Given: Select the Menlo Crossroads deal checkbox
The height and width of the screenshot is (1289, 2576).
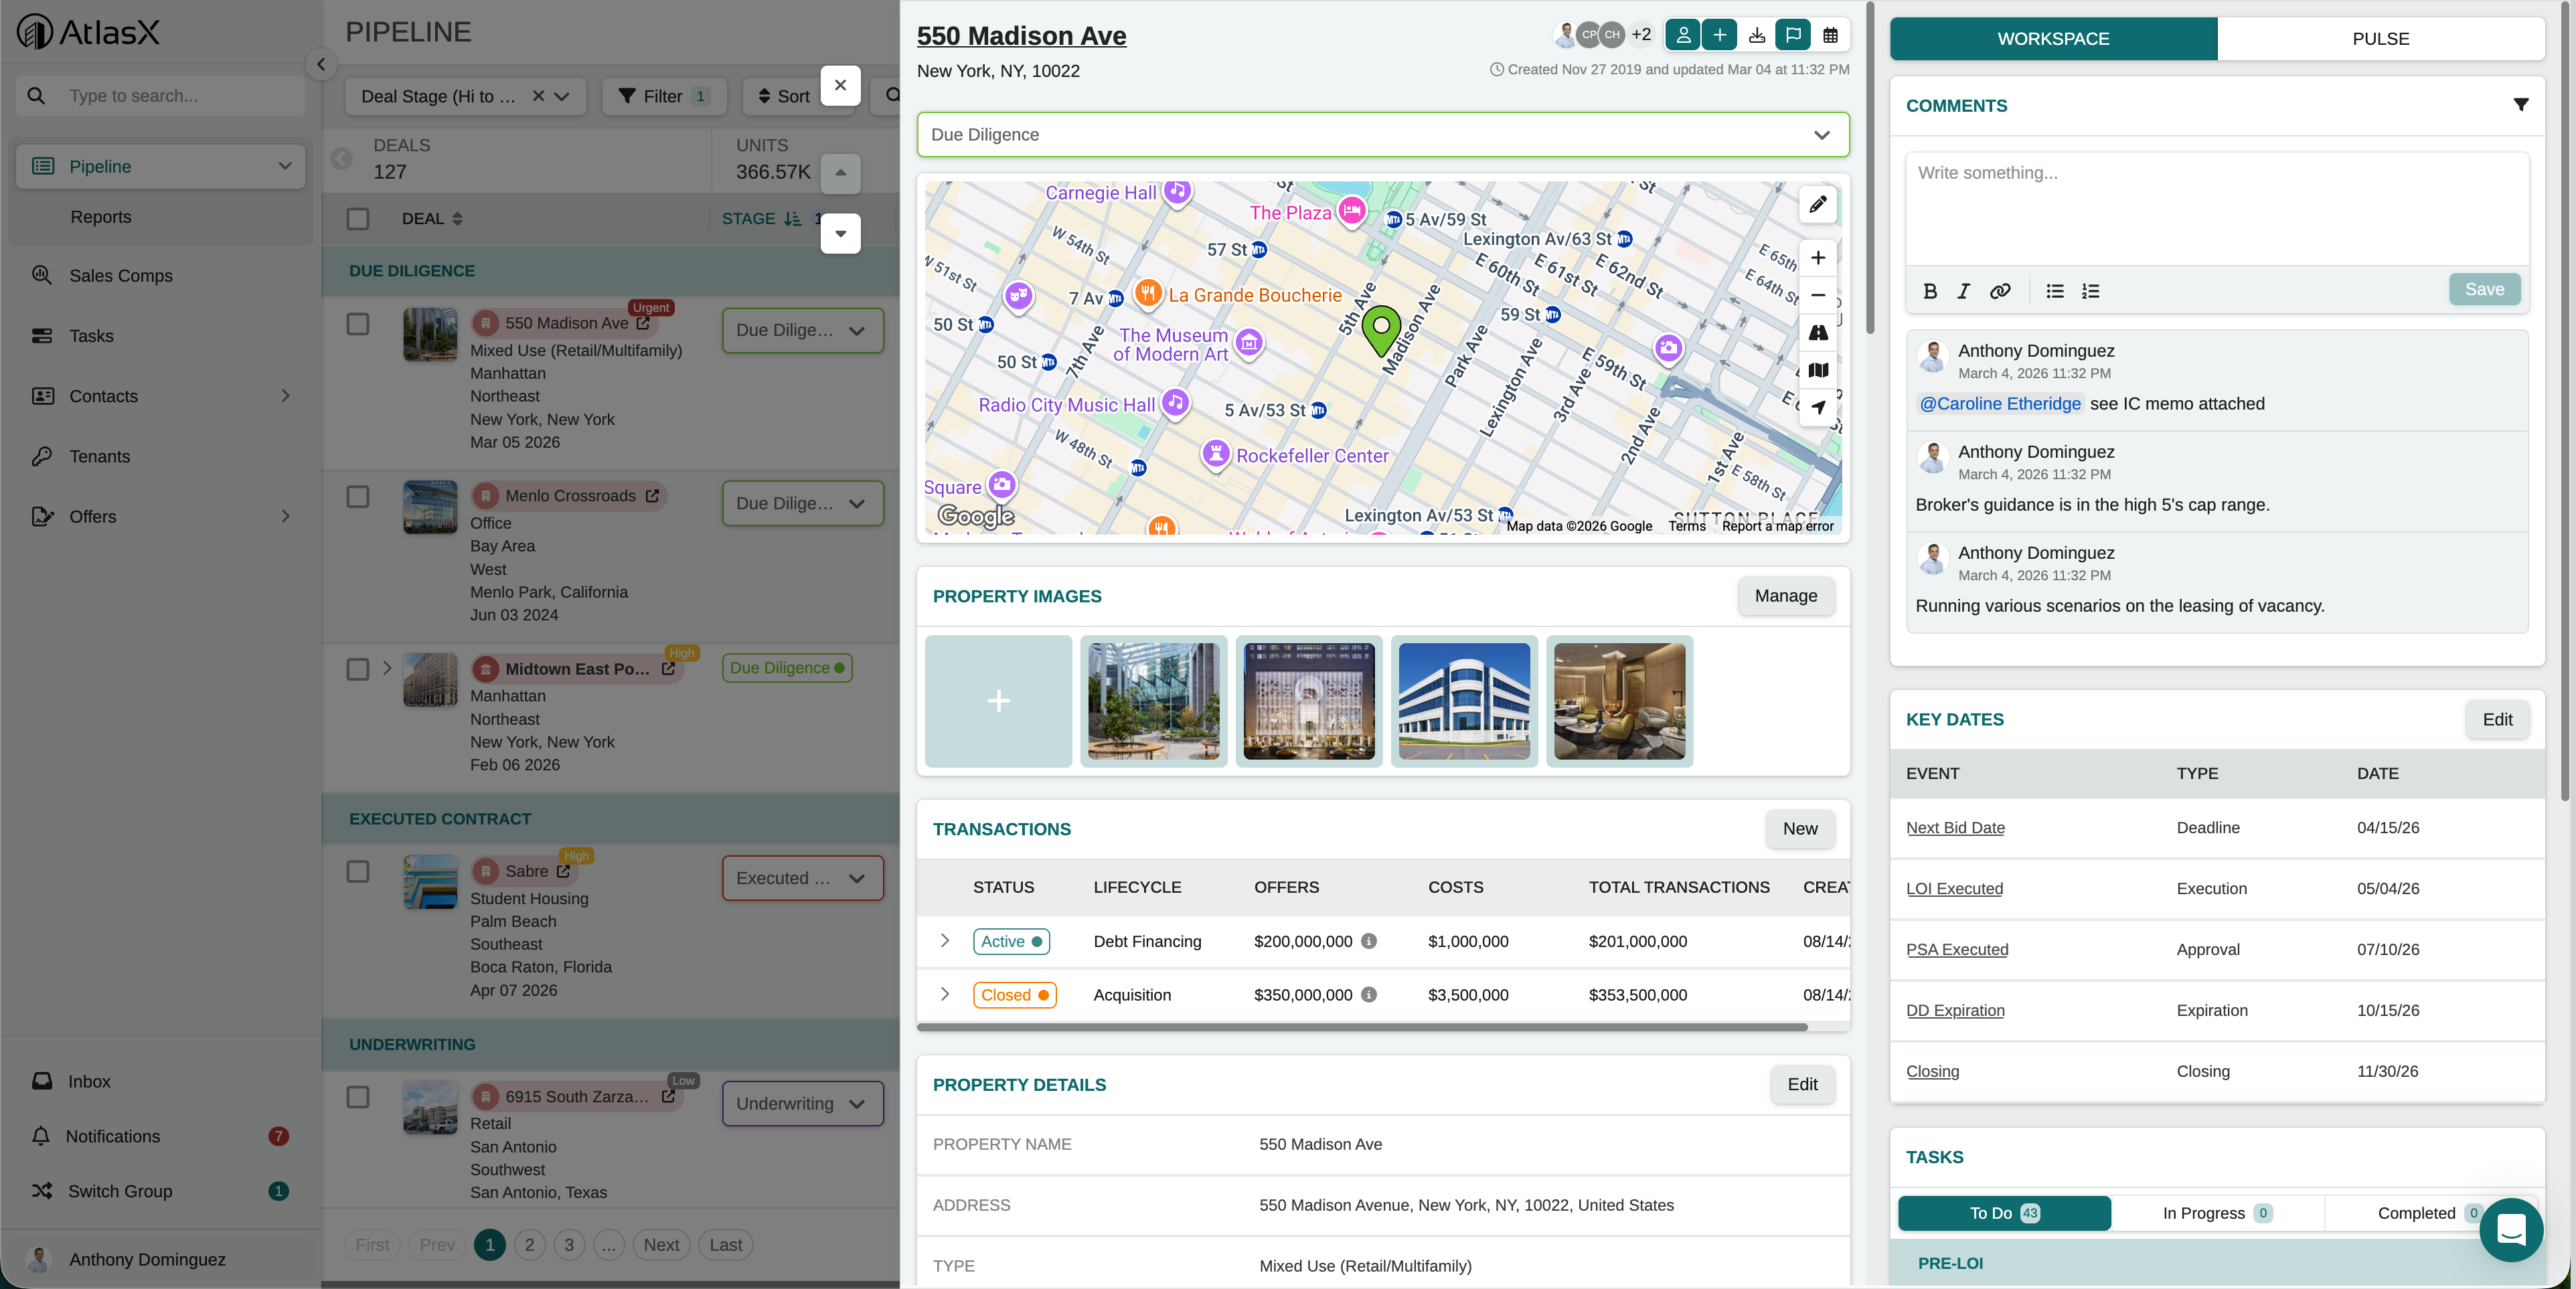Looking at the screenshot, I should [x=357, y=497].
